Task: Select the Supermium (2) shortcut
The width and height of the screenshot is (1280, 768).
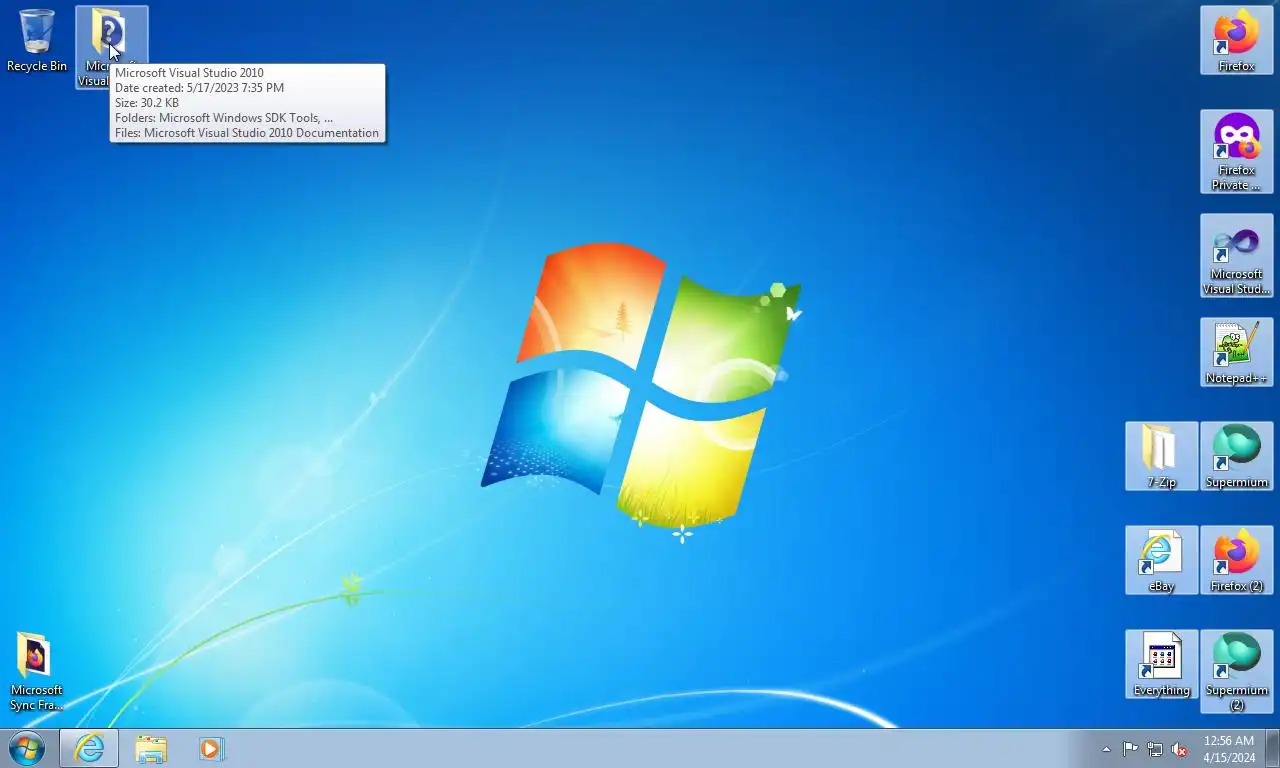Action: [x=1237, y=671]
